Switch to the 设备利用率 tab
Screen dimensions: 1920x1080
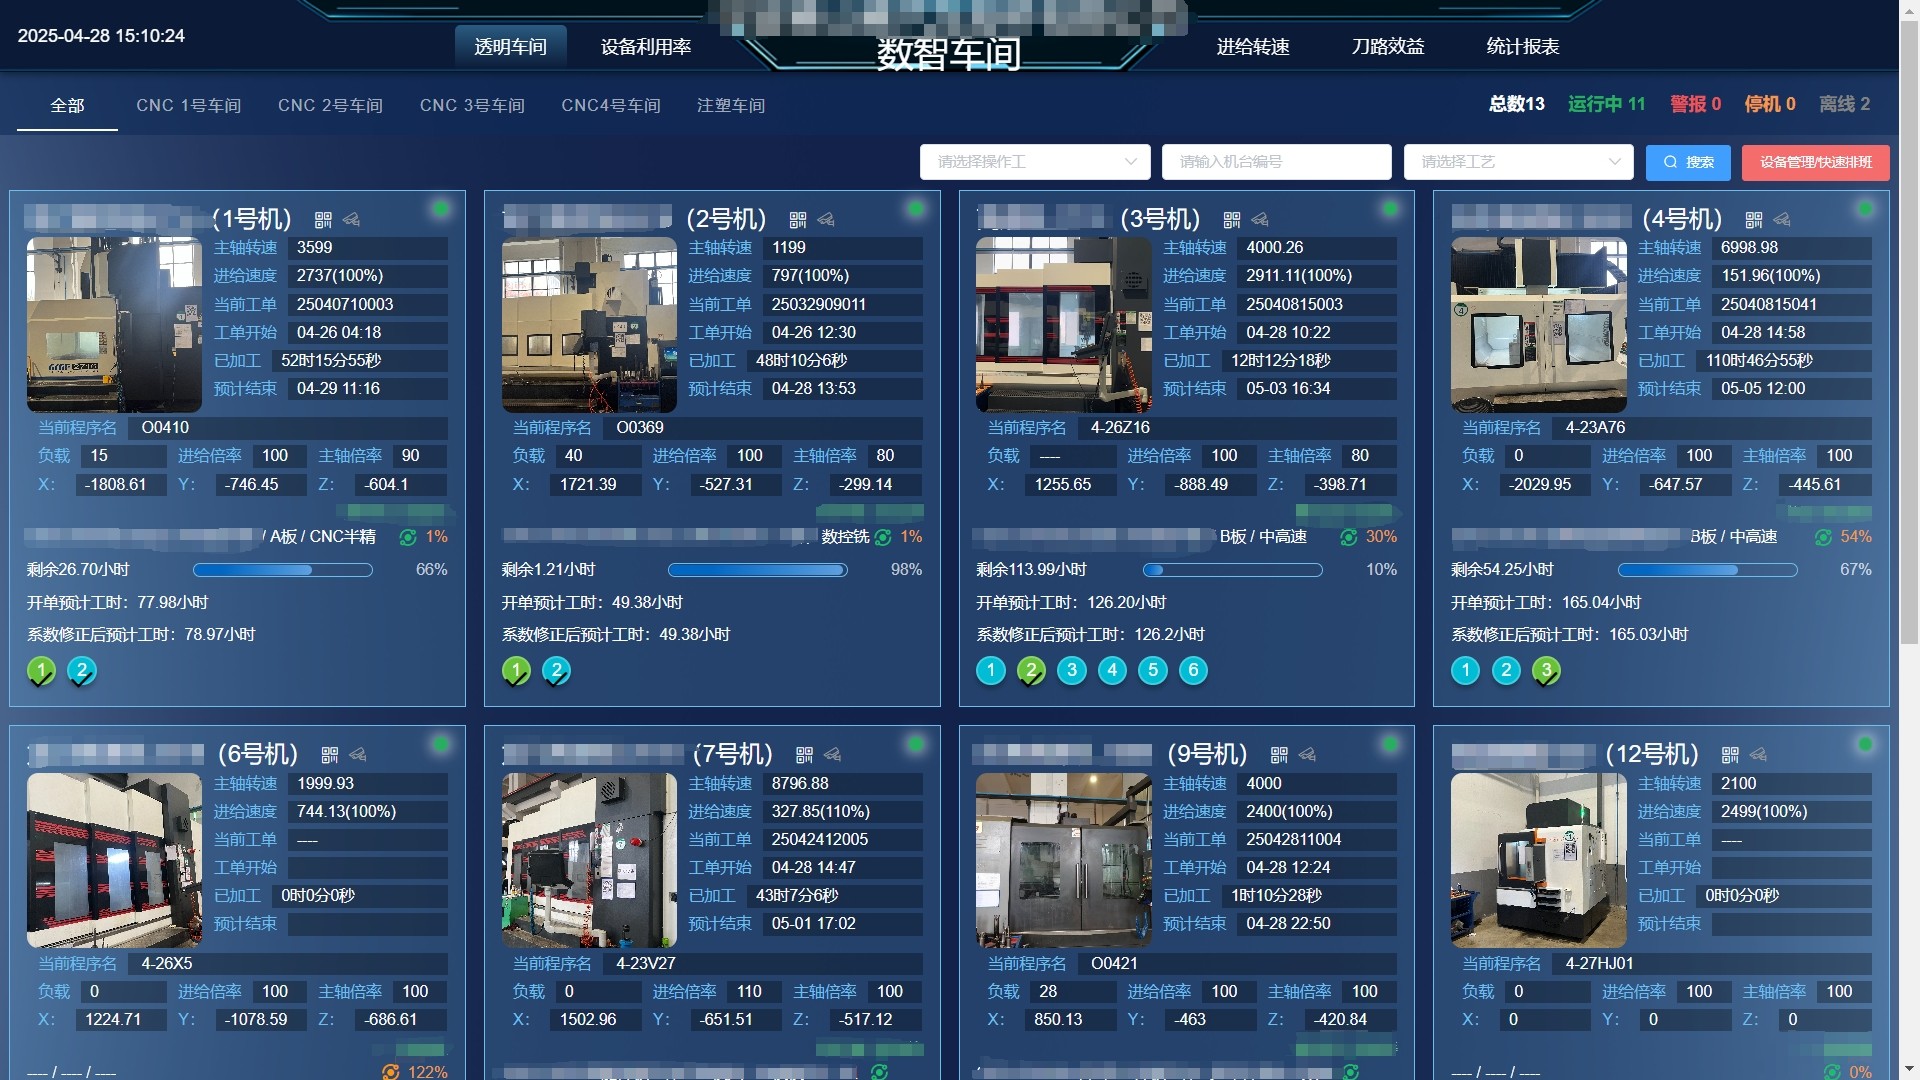pos(646,47)
